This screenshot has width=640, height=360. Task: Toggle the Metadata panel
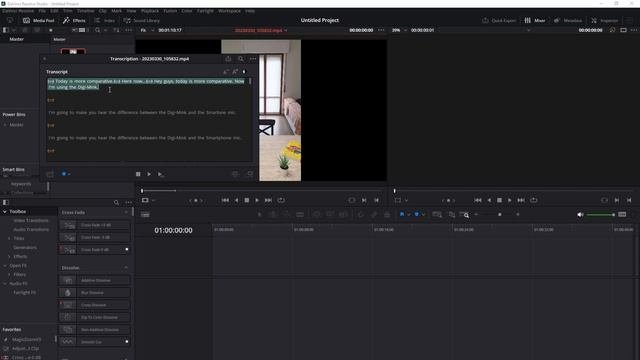[x=568, y=20]
